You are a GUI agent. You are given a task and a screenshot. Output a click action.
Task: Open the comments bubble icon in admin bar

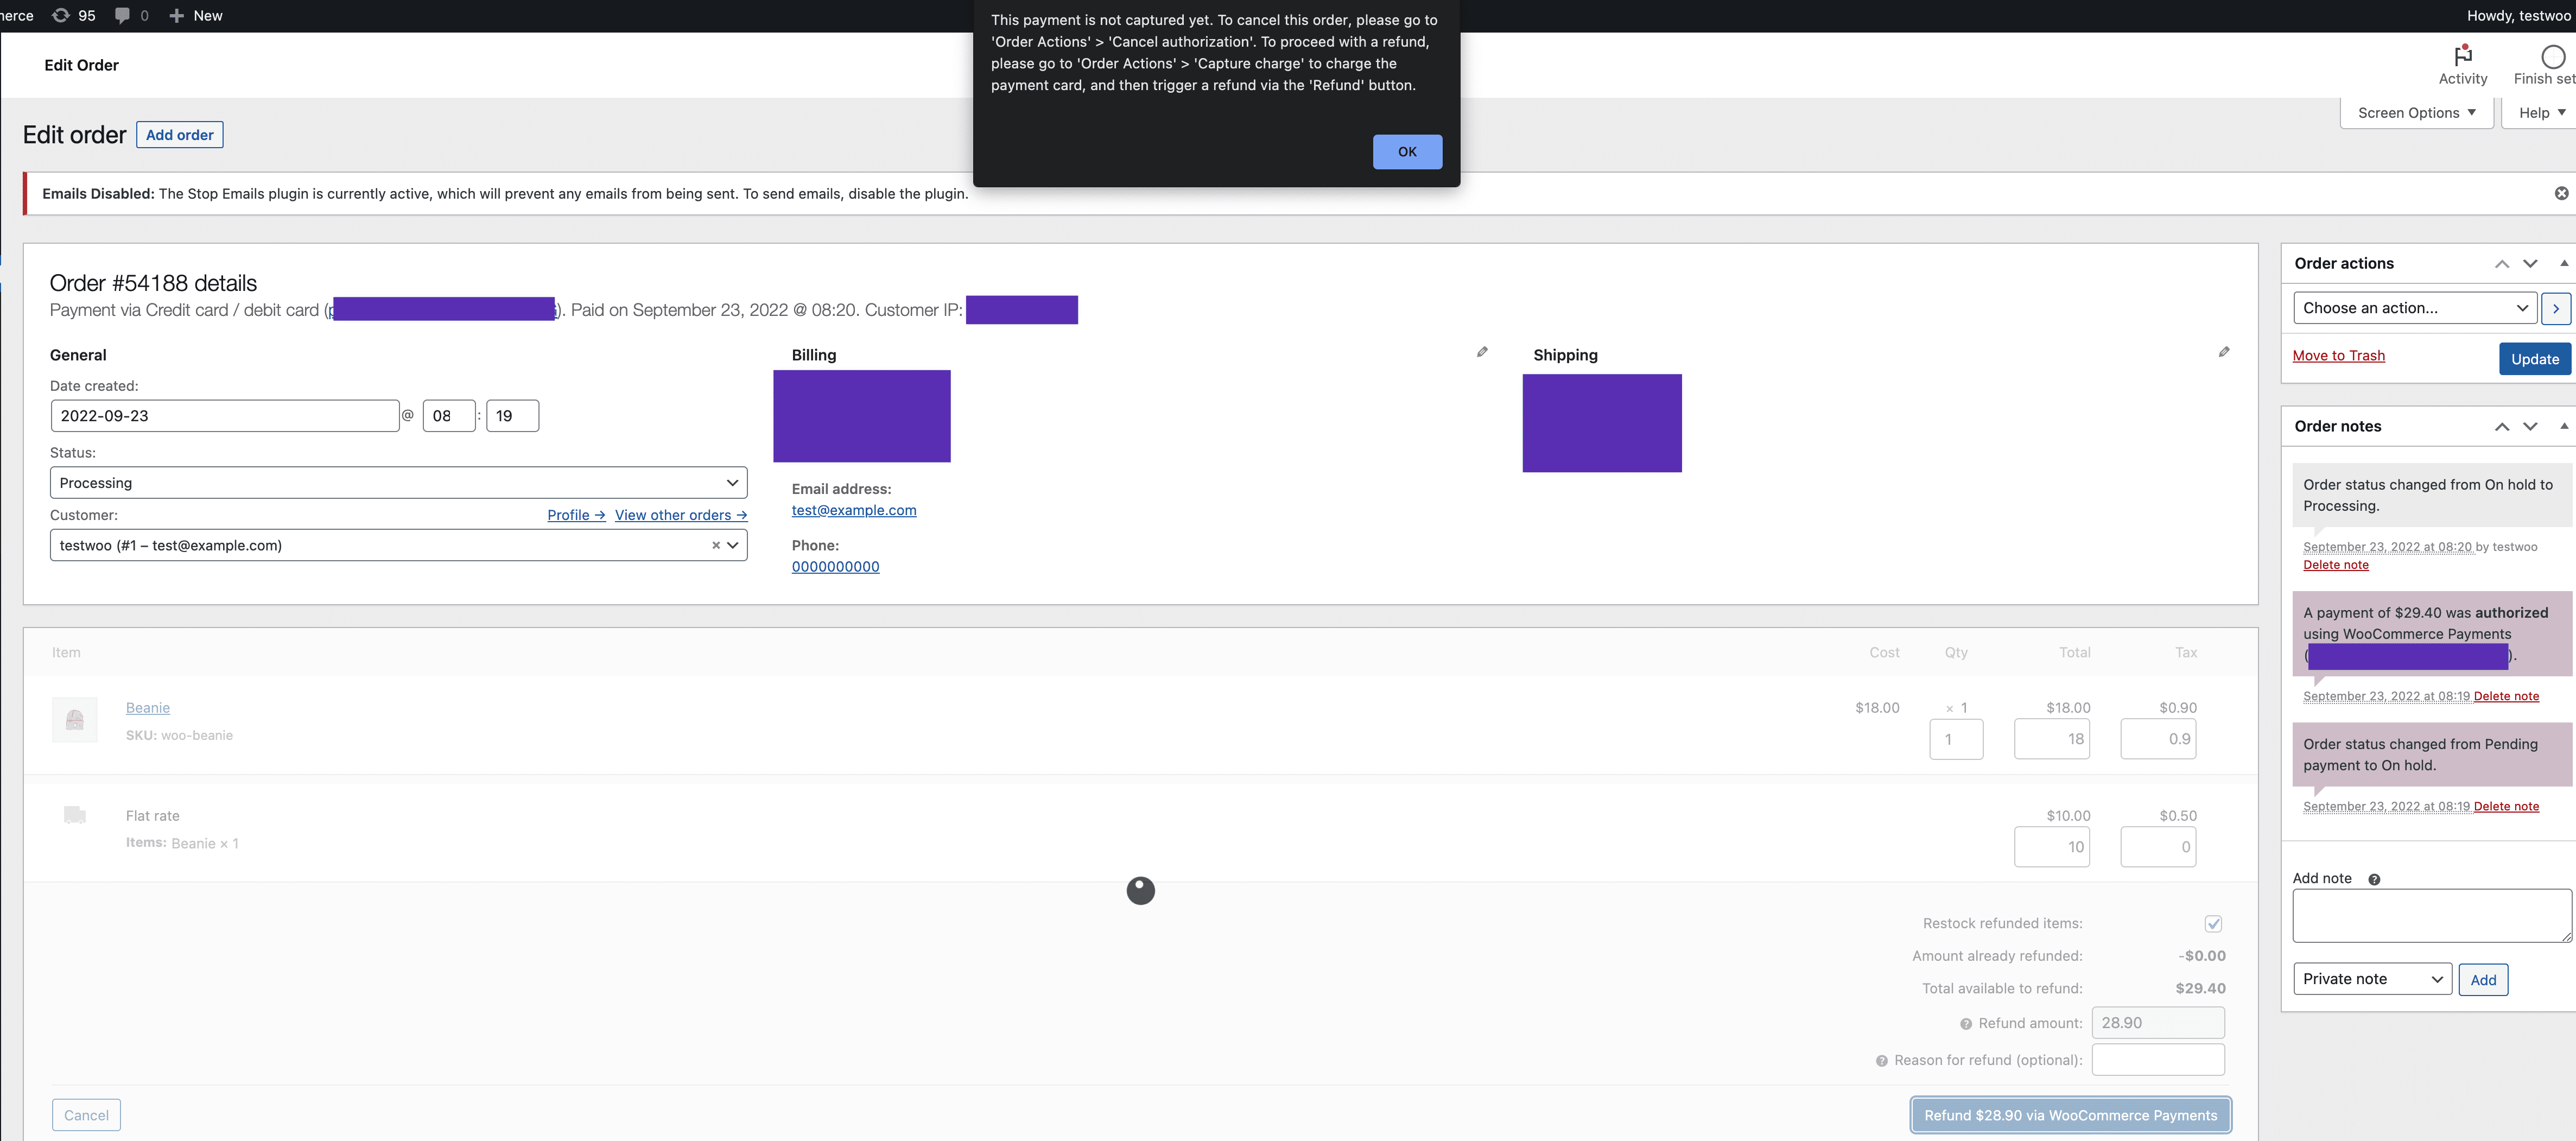(122, 15)
